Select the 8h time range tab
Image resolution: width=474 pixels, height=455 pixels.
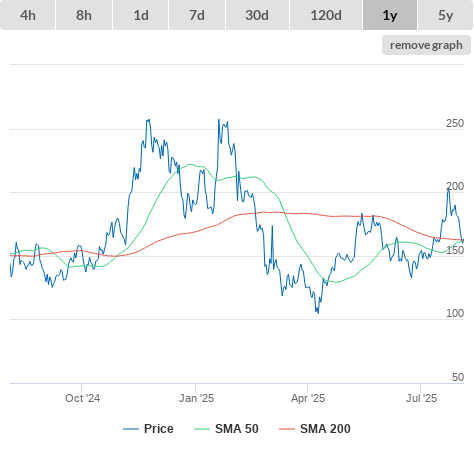tap(84, 15)
